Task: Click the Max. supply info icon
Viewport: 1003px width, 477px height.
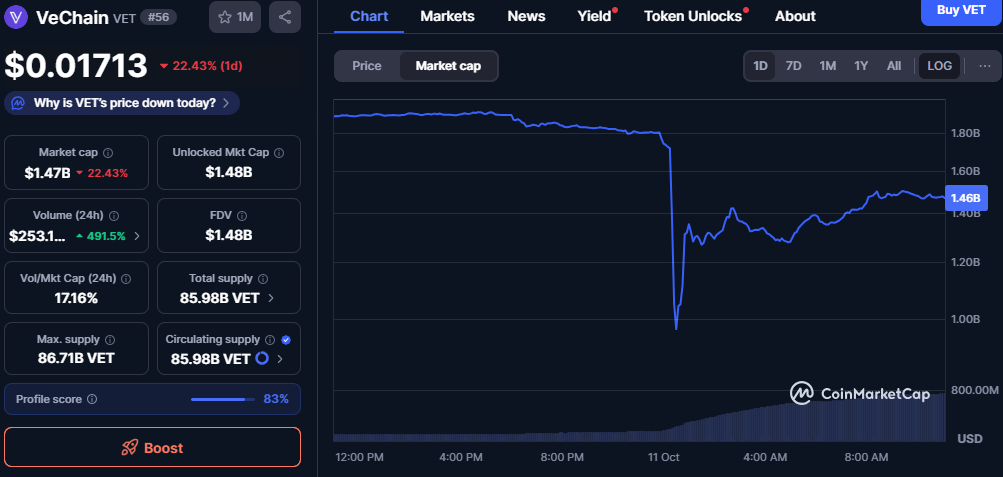Action: tap(122, 340)
